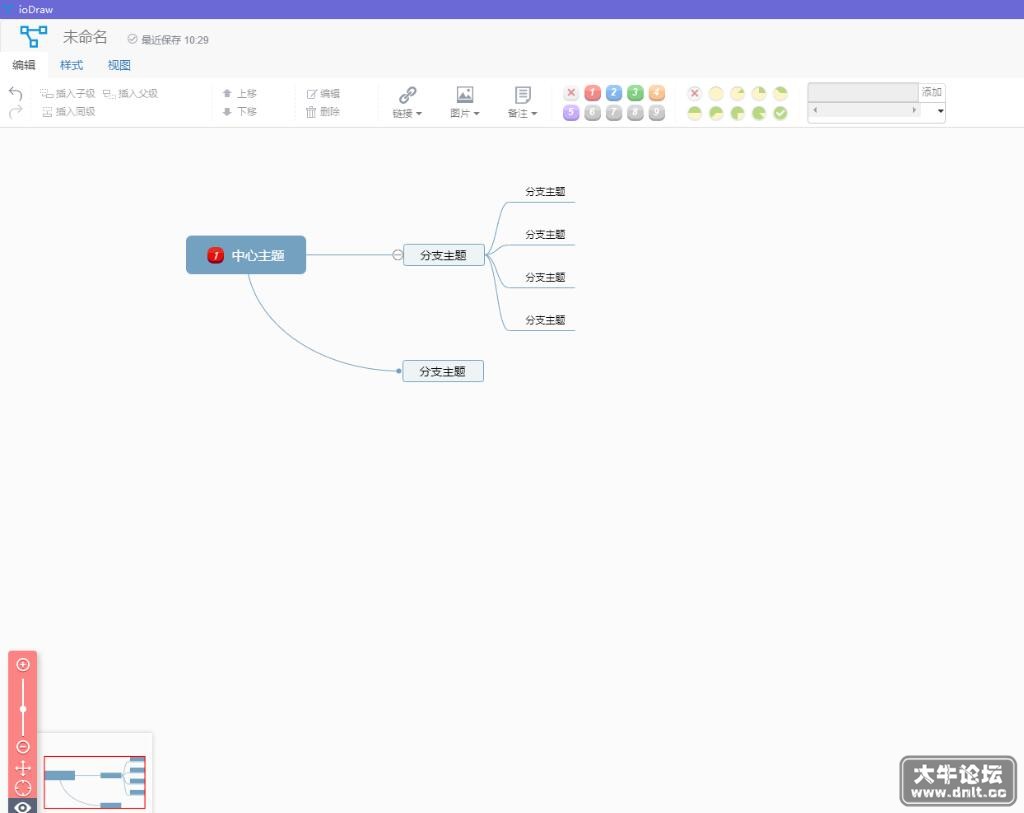
Task: Expand the tag list dropdown arrow
Action: pyautogui.click(x=940, y=111)
